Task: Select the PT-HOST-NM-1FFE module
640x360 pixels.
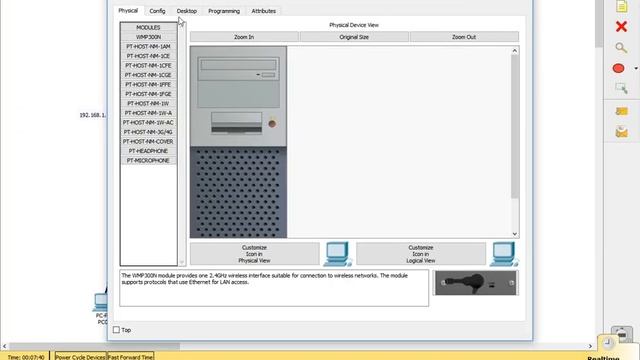Action: [148, 84]
